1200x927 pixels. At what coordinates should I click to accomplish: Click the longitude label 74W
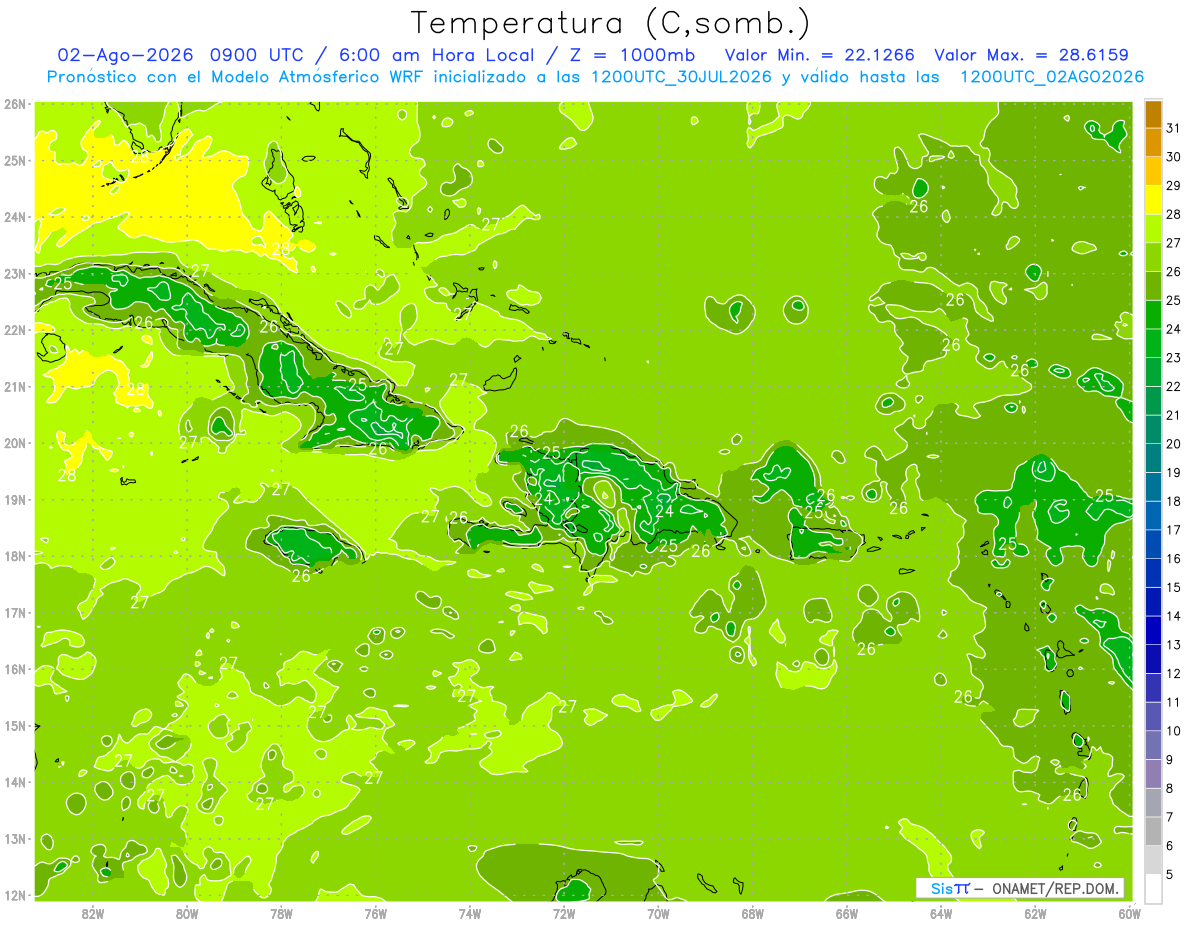coord(470,913)
